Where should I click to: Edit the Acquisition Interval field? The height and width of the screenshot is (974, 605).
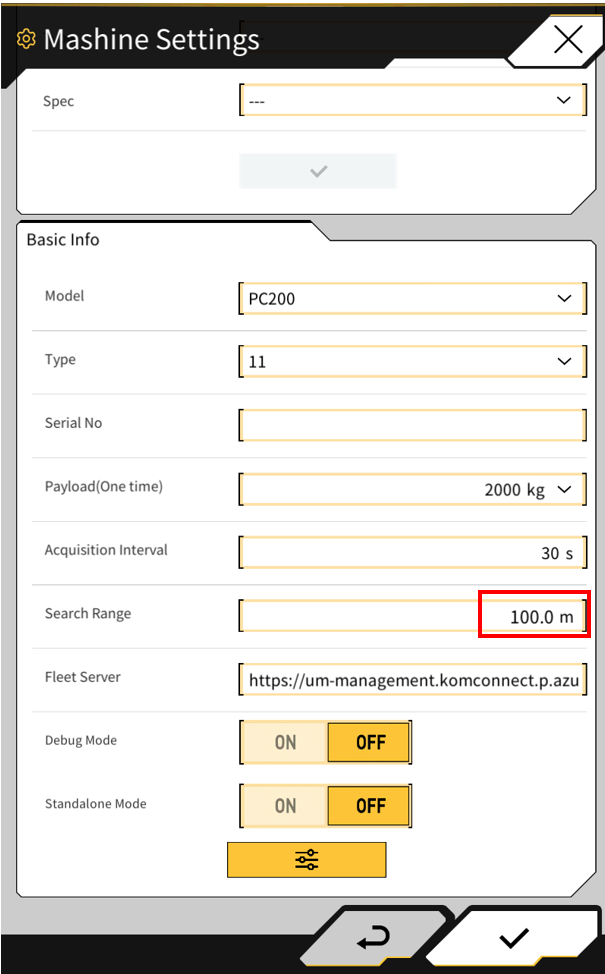tap(412, 552)
